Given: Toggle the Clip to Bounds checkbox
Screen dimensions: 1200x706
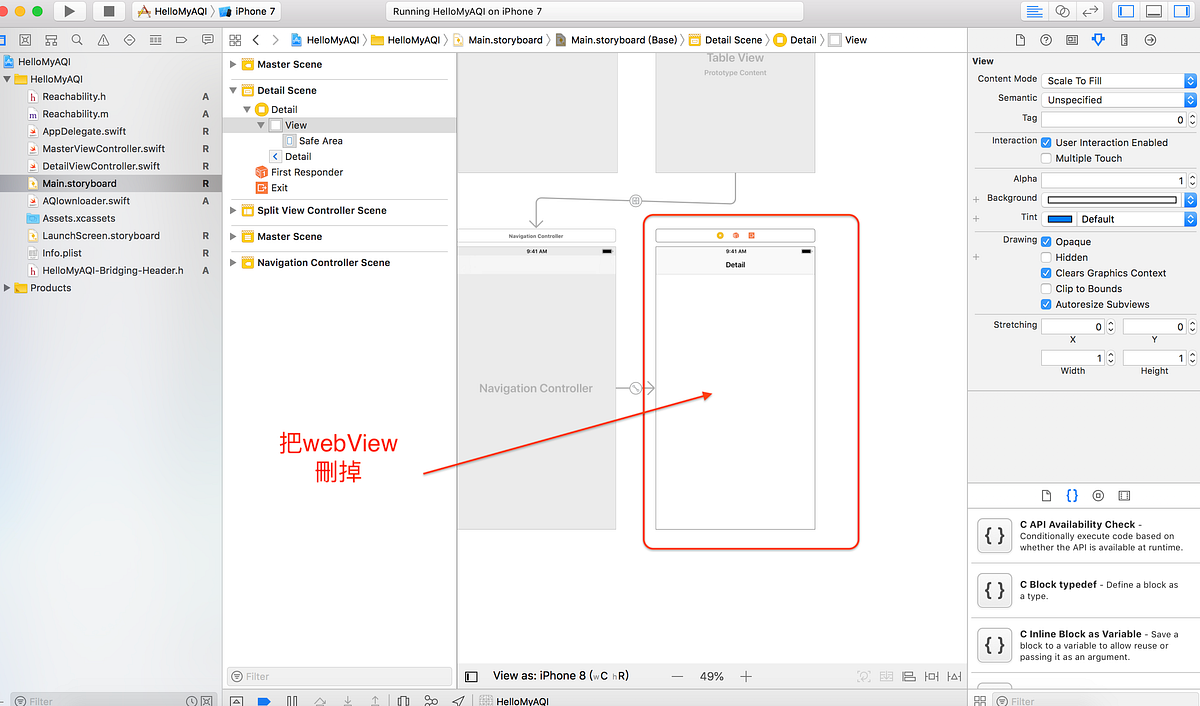Looking at the screenshot, I should pyautogui.click(x=1044, y=289).
